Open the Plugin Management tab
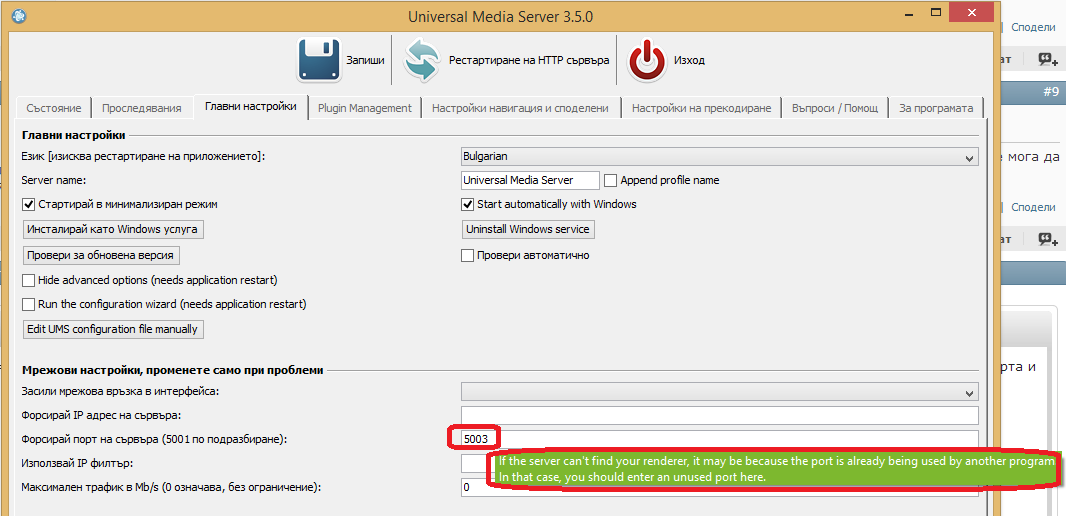Image resolution: width=1066 pixels, height=516 pixels. click(x=364, y=108)
